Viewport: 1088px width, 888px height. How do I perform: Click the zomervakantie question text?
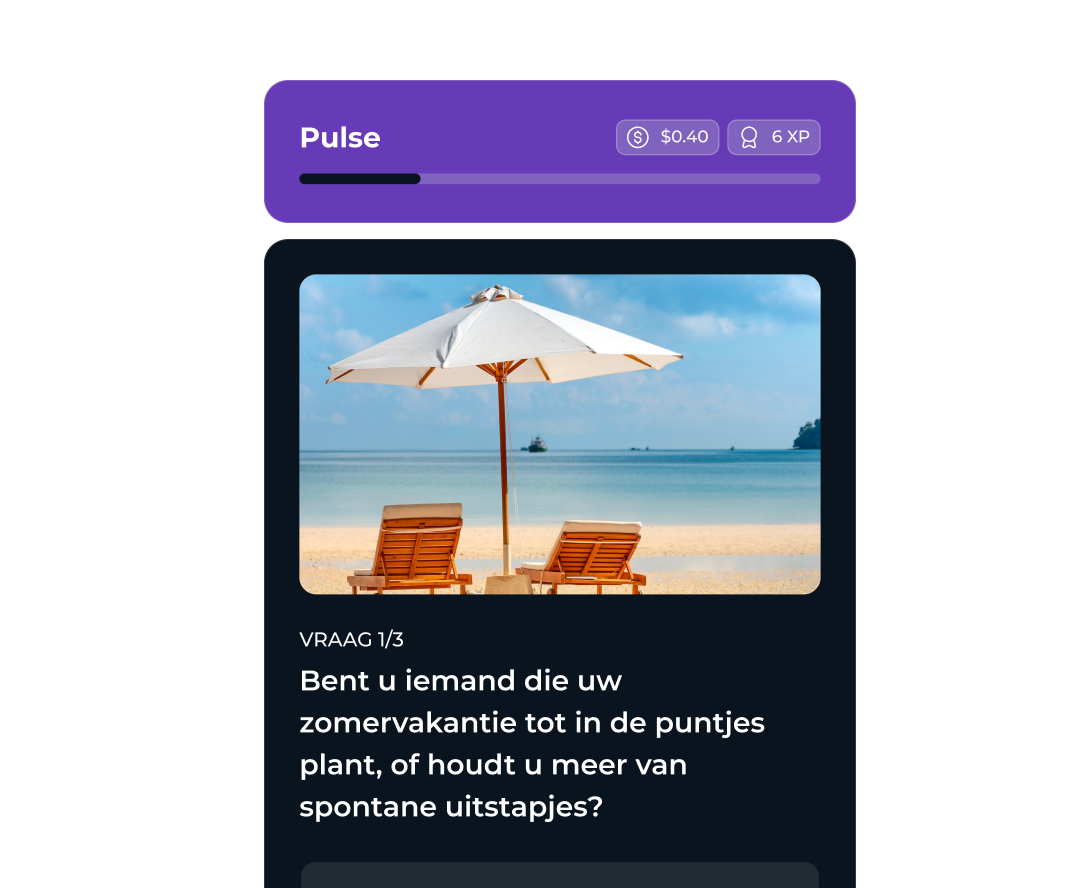pyautogui.click(x=532, y=744)
